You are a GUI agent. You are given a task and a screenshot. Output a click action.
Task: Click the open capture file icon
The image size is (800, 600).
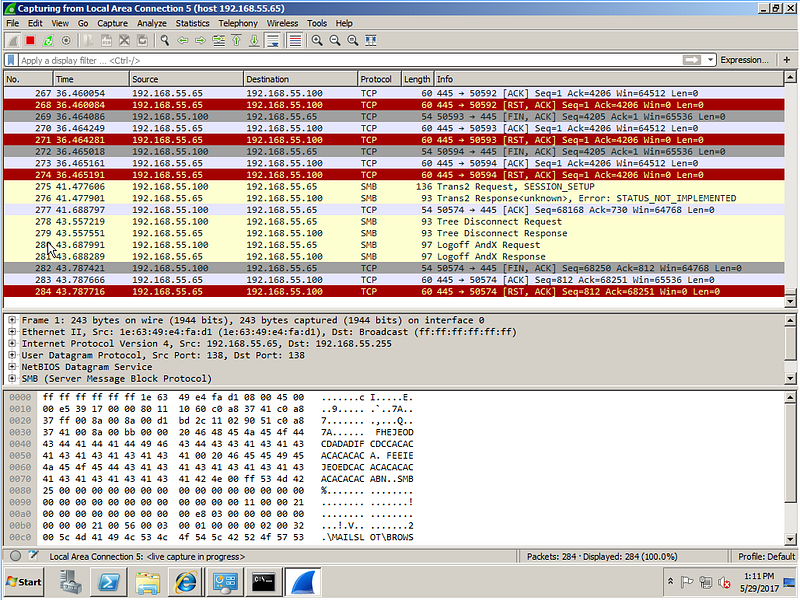(x=88, y=41)
